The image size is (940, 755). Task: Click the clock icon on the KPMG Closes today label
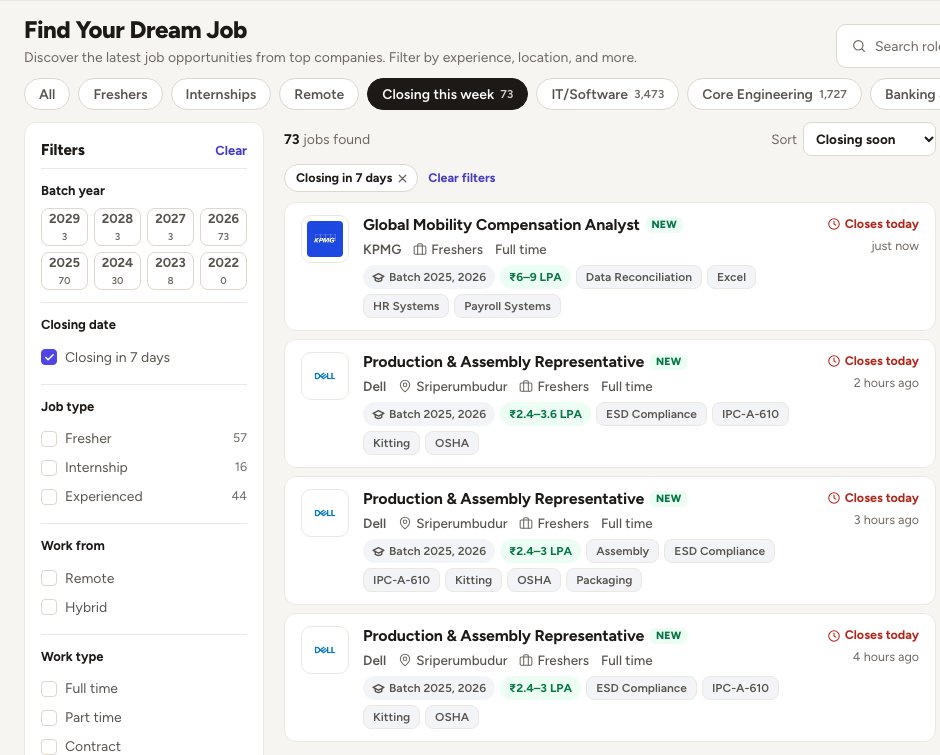point(834,224)
